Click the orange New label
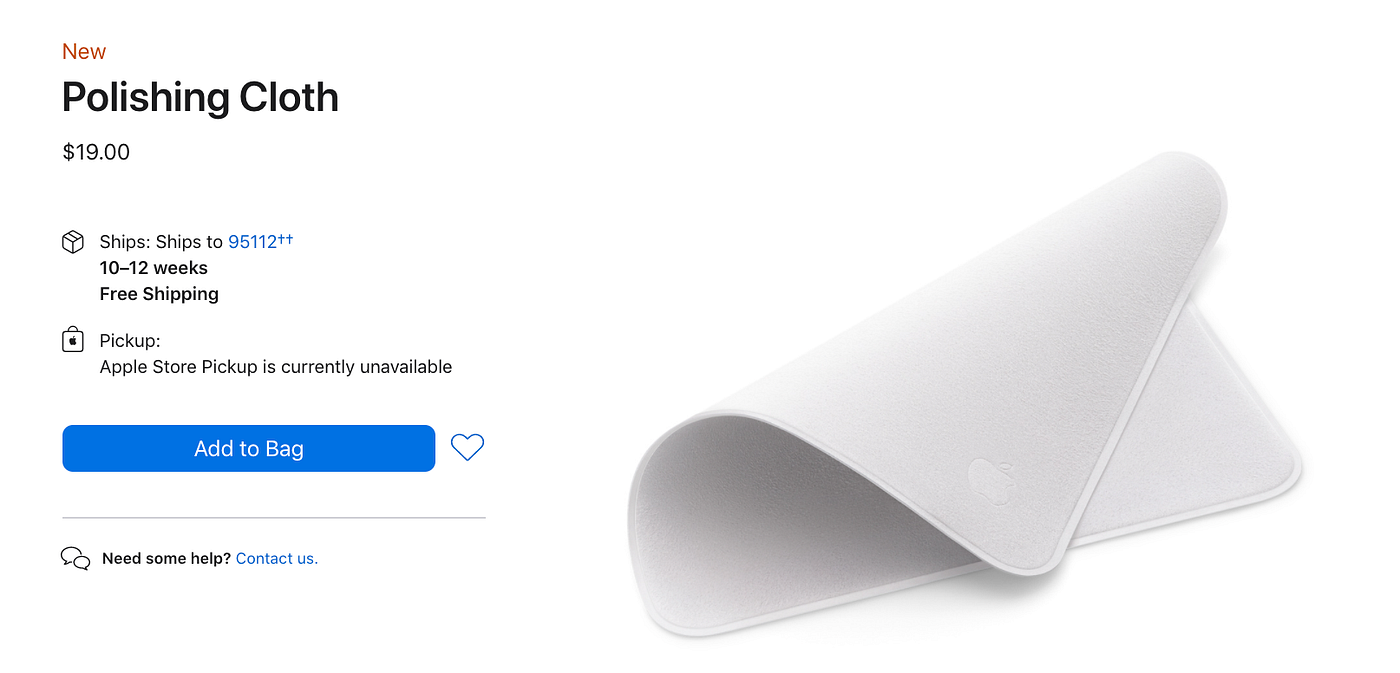 (84, 51)
